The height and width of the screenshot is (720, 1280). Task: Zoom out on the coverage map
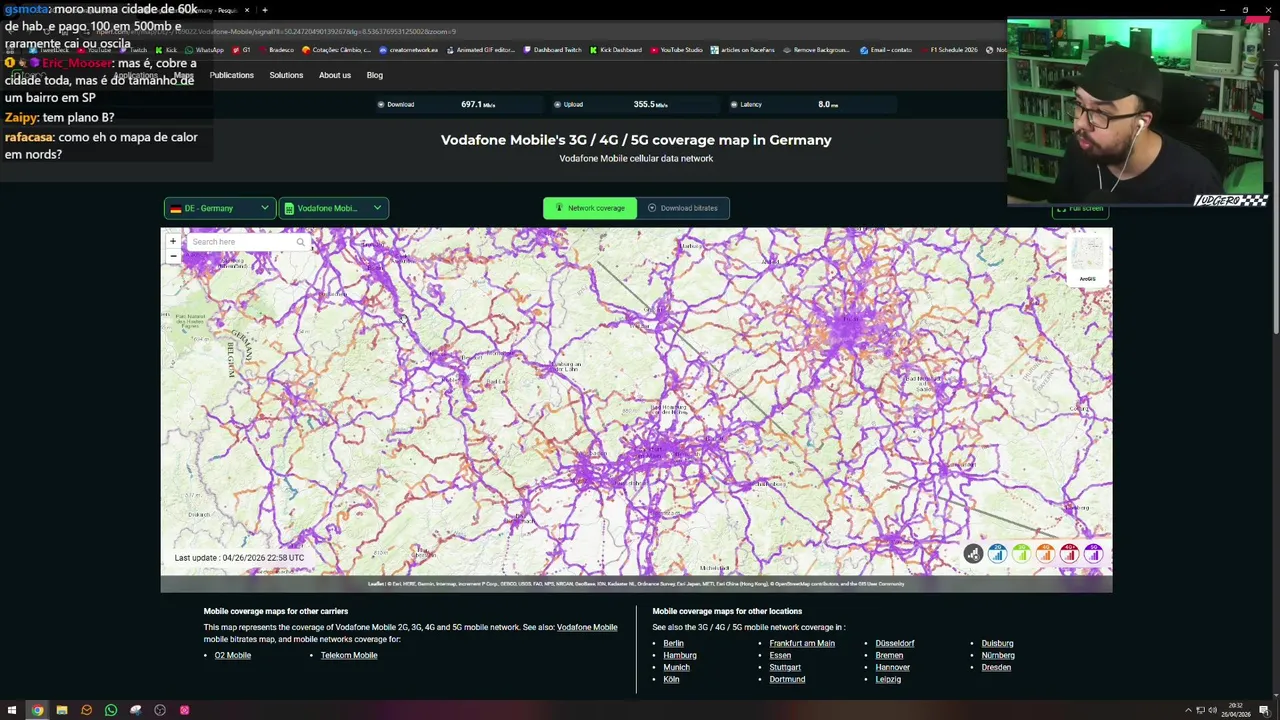click(173, 256)
